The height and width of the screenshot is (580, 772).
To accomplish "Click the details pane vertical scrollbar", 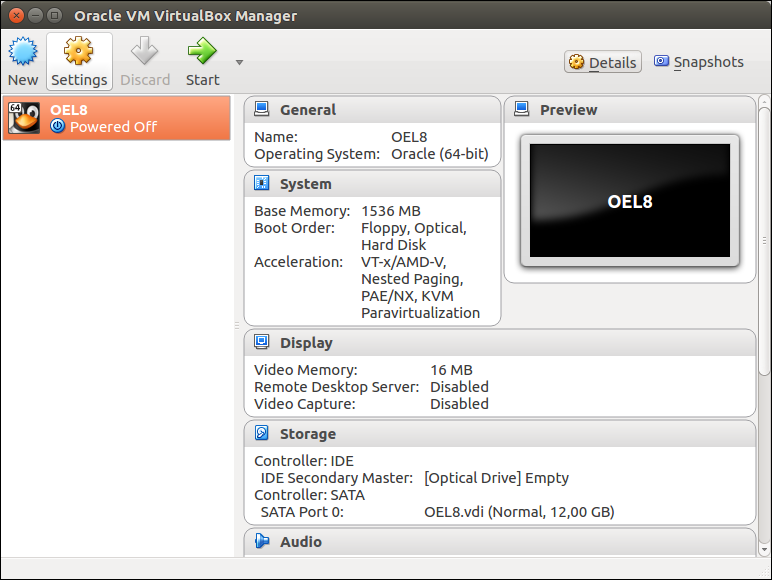I will click(x=764, y=241).
